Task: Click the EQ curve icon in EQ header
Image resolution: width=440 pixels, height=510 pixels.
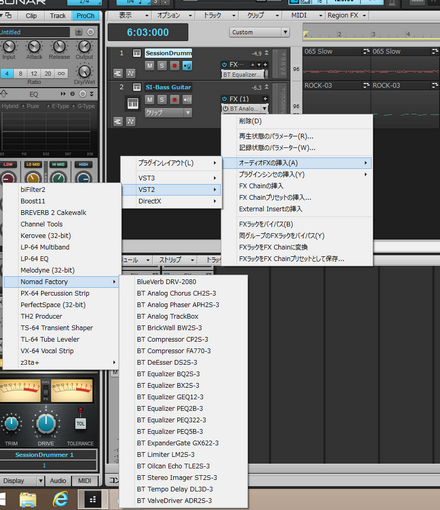Action: point(4,94)
